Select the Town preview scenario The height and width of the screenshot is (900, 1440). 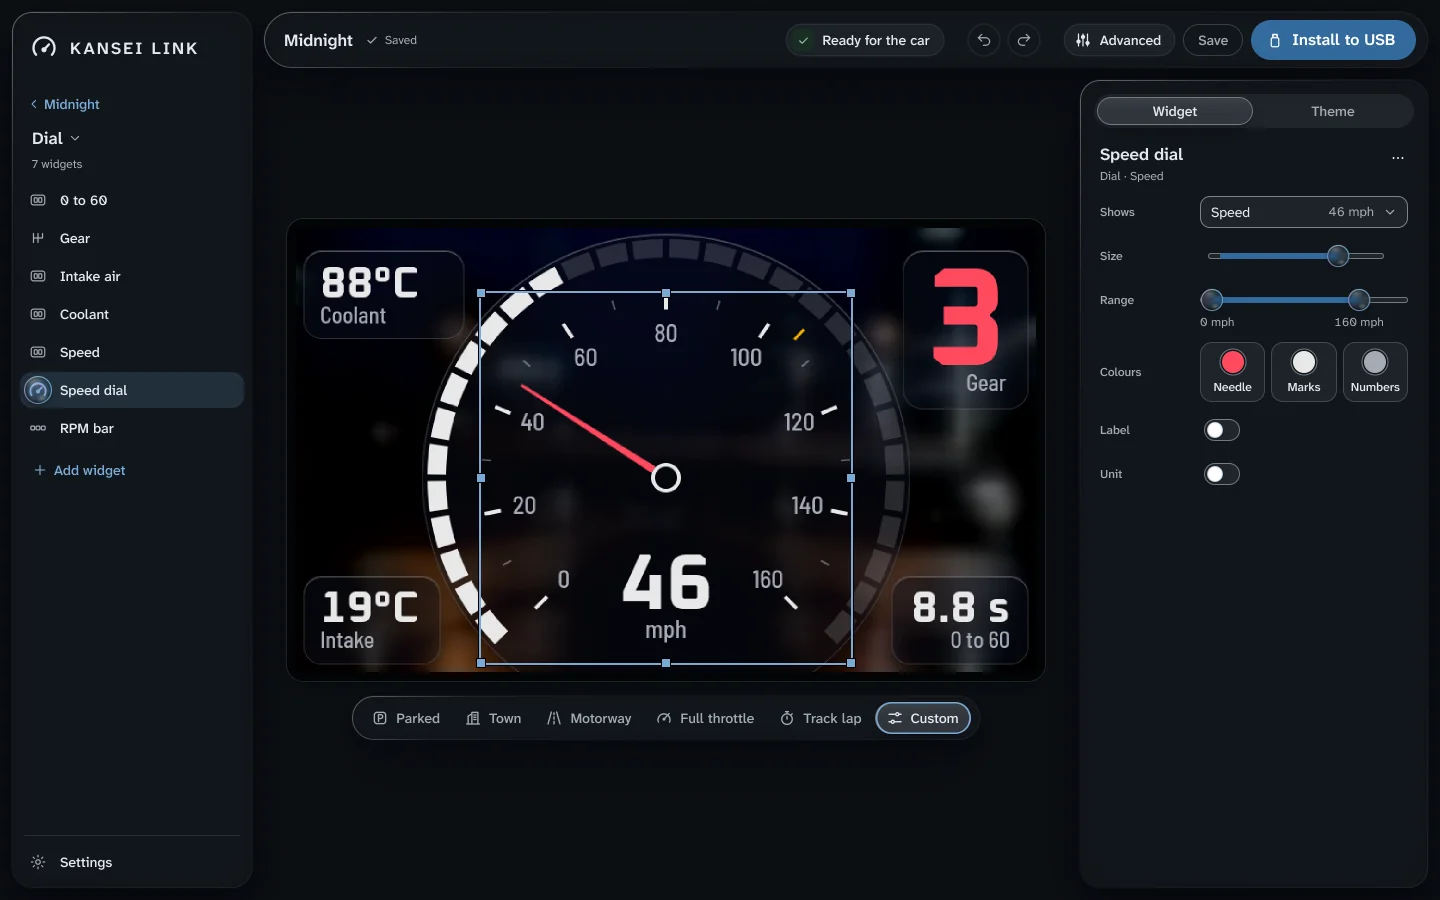click(x=494, y=718)
